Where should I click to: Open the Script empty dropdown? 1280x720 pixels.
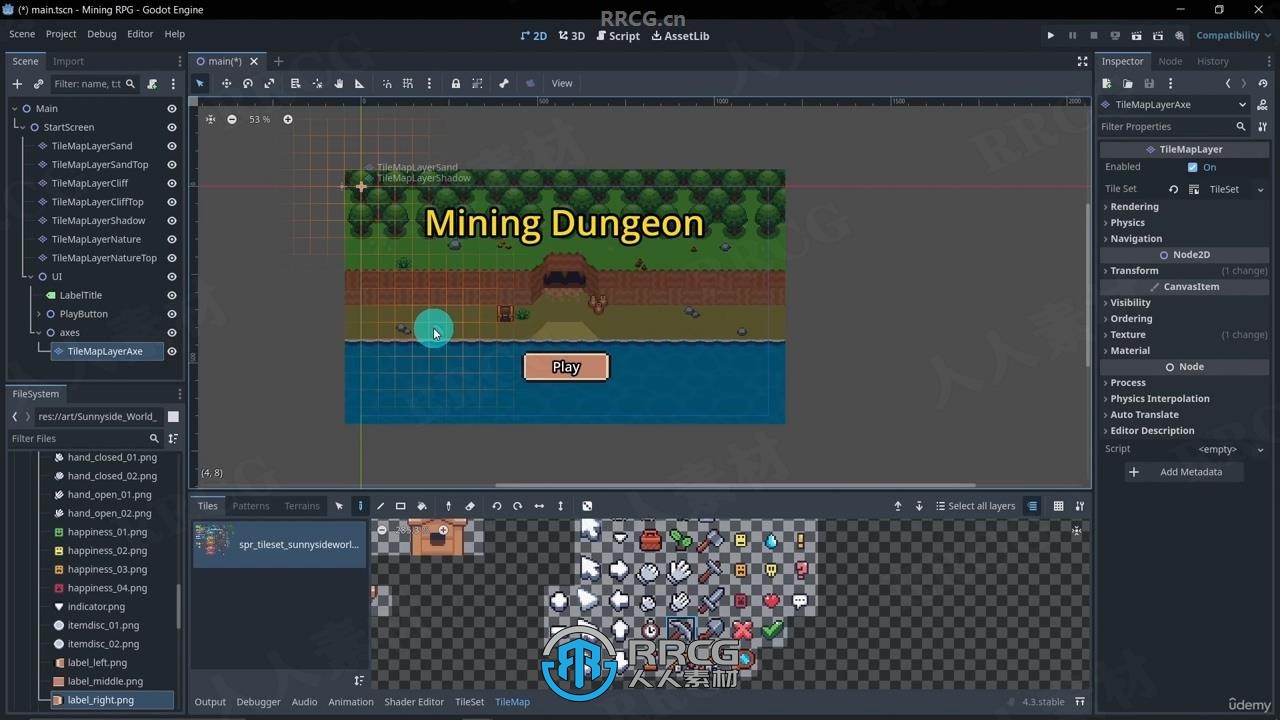[x=1260, y=449]
